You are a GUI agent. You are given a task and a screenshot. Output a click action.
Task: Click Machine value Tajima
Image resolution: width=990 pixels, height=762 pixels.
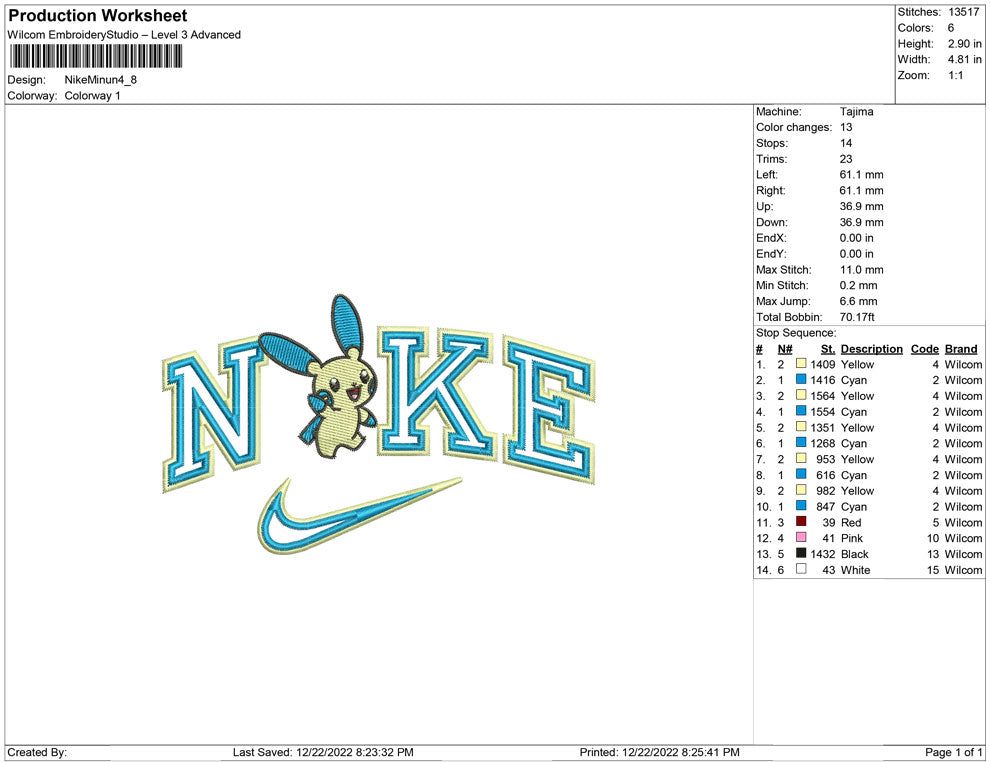coord(857,111)
